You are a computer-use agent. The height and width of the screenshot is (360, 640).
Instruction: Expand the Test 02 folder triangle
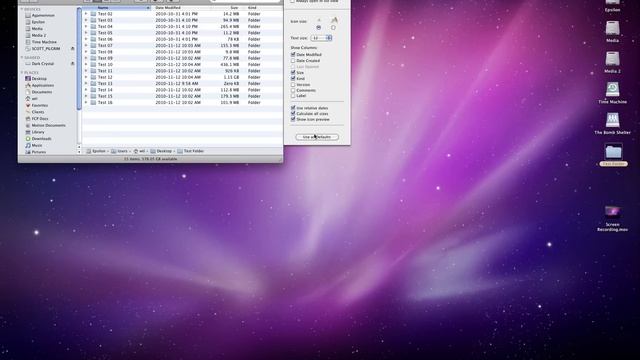click(86, 13)
